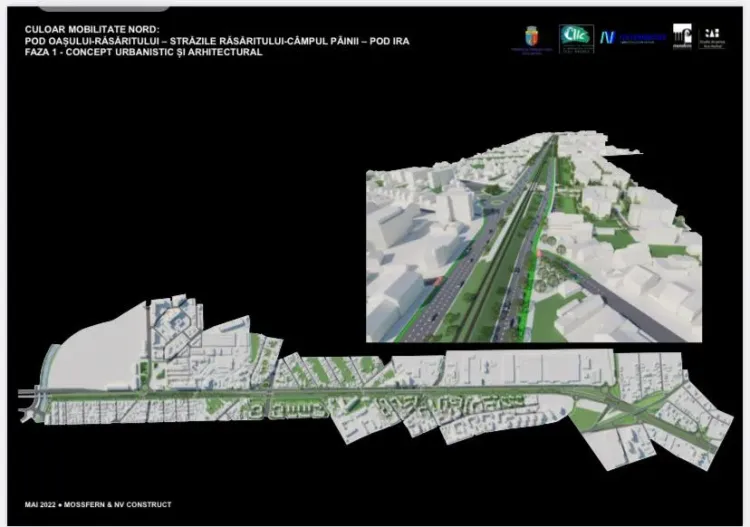
Task: Click the white Mossfern logo
Action: 683,36
